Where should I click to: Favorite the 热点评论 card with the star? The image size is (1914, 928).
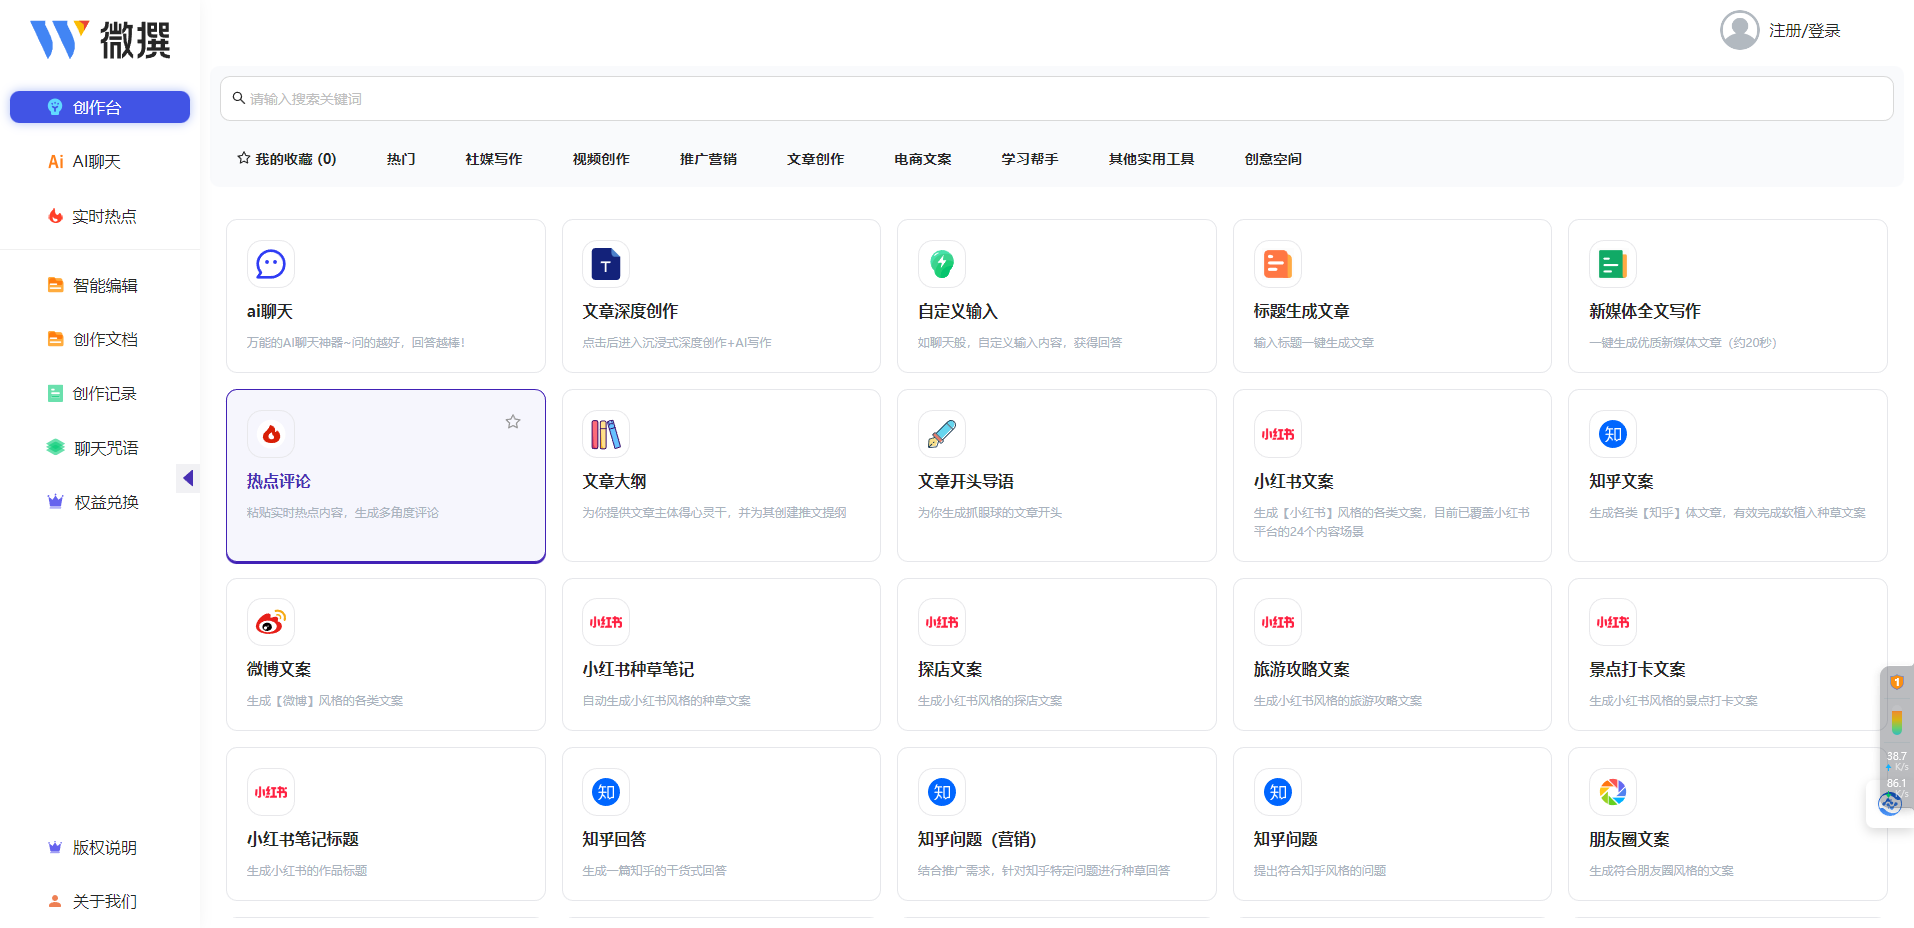pyautogui.click(x=513, y=421)
